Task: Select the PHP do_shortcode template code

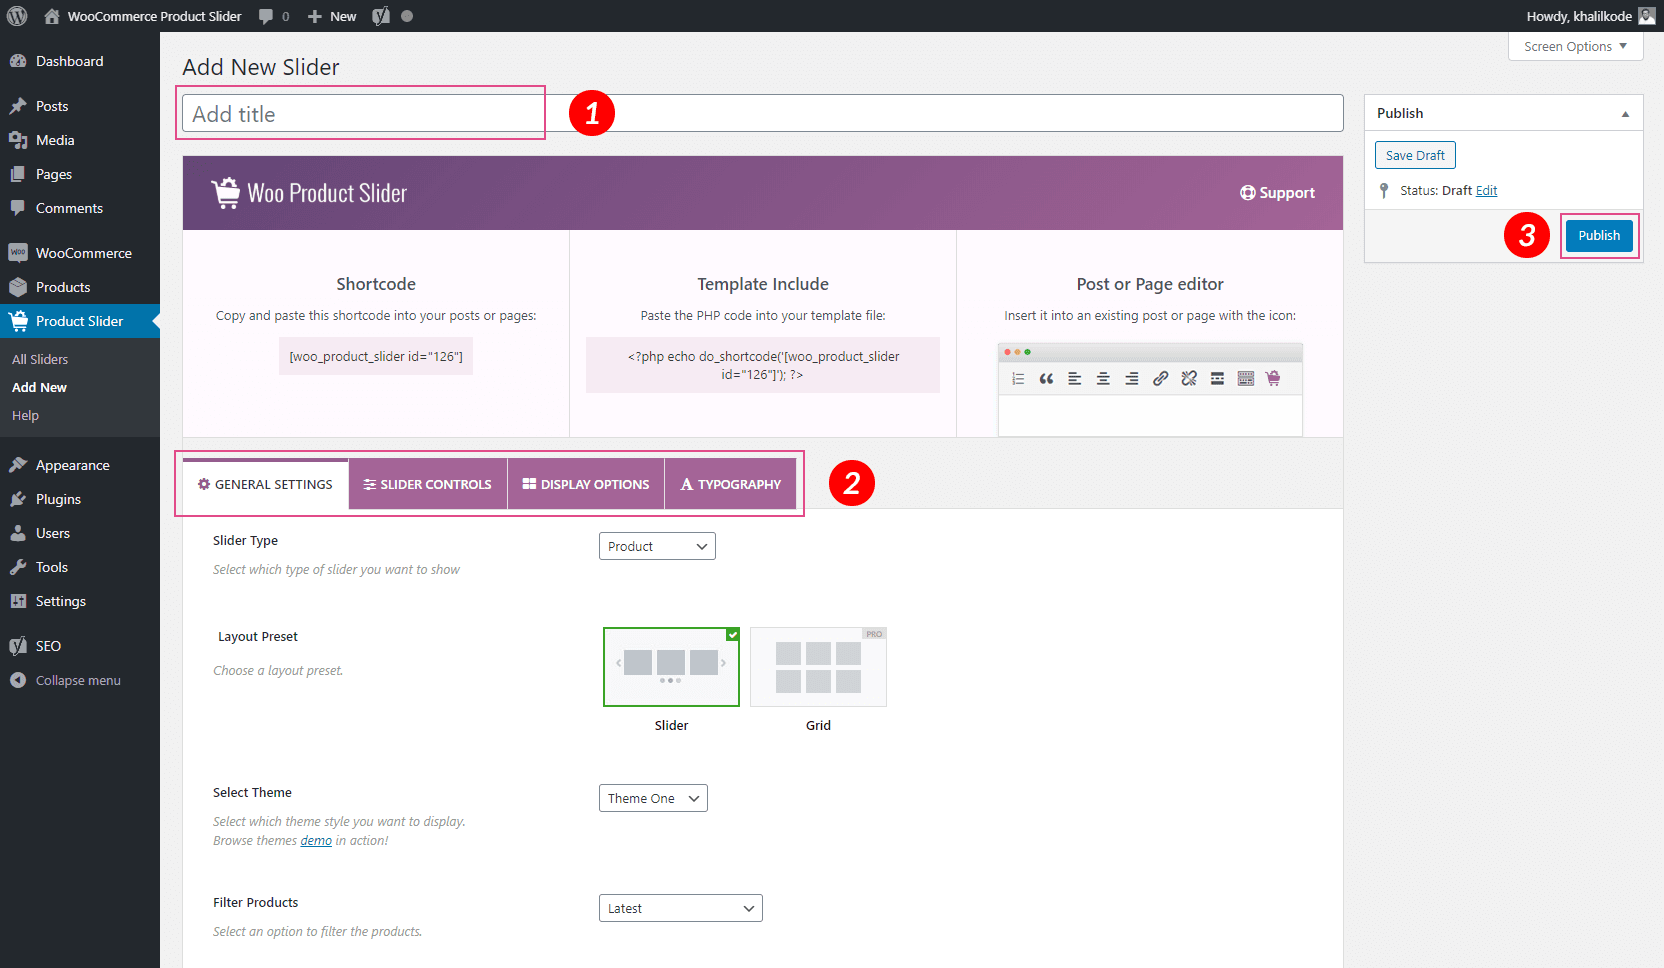Action: click(763, 365)
